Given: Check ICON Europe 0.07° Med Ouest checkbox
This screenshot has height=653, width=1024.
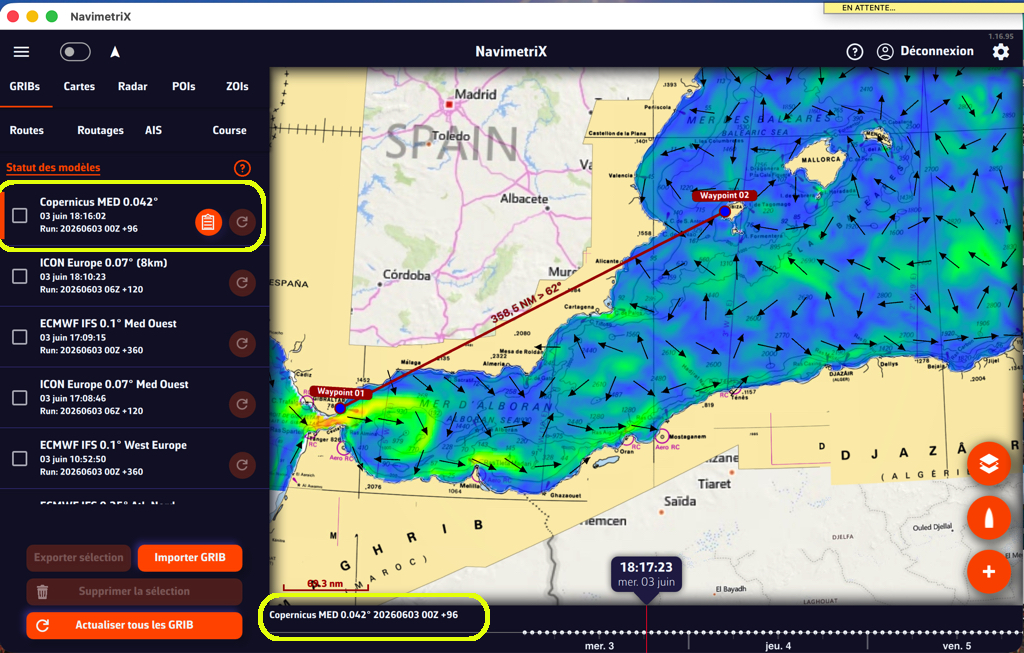Looking at the screenshot, I should 20,398.
